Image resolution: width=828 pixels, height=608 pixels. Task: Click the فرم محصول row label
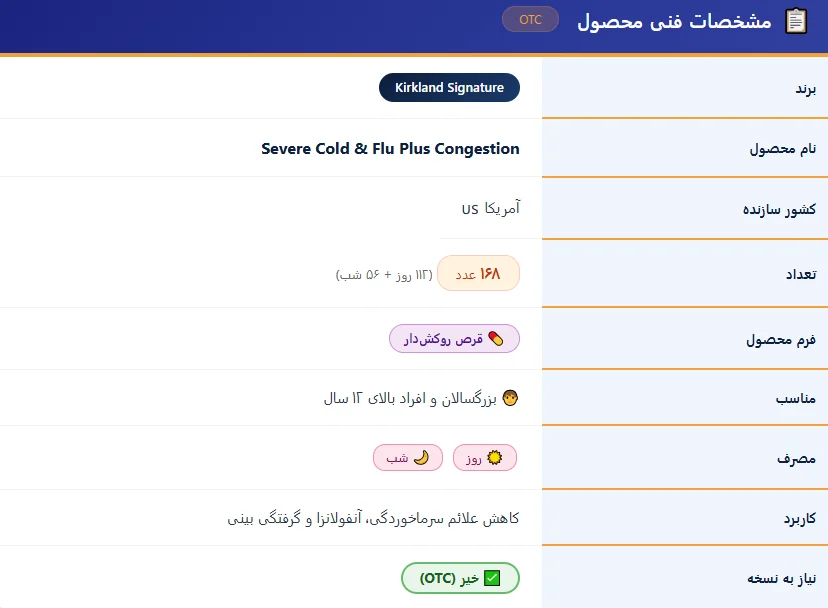point(781,340)
